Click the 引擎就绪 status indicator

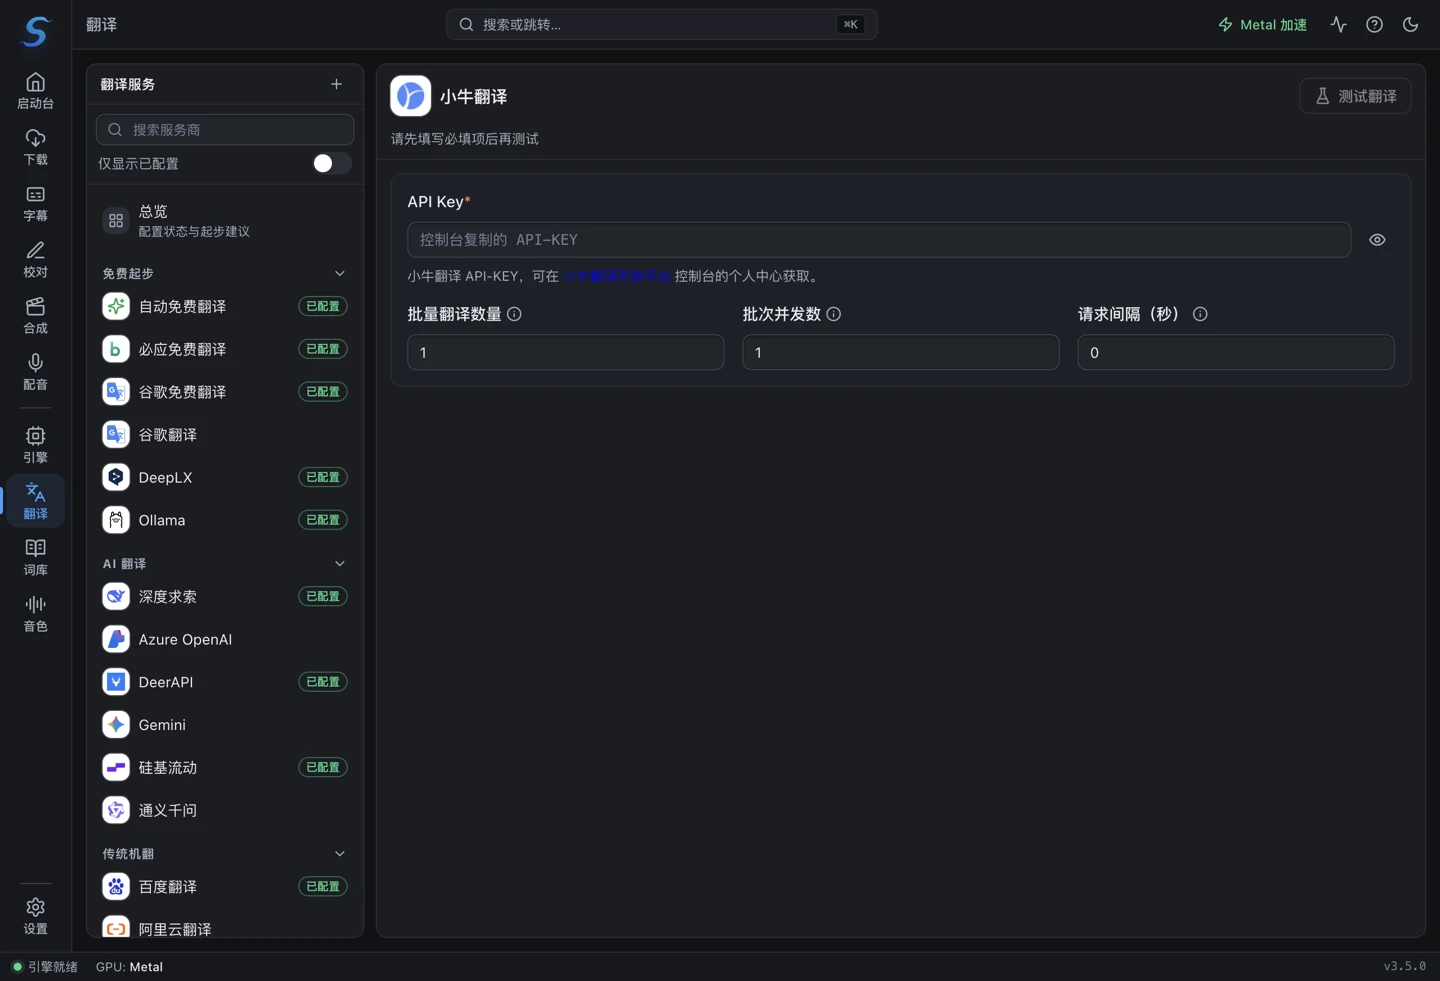click(45, 967)
